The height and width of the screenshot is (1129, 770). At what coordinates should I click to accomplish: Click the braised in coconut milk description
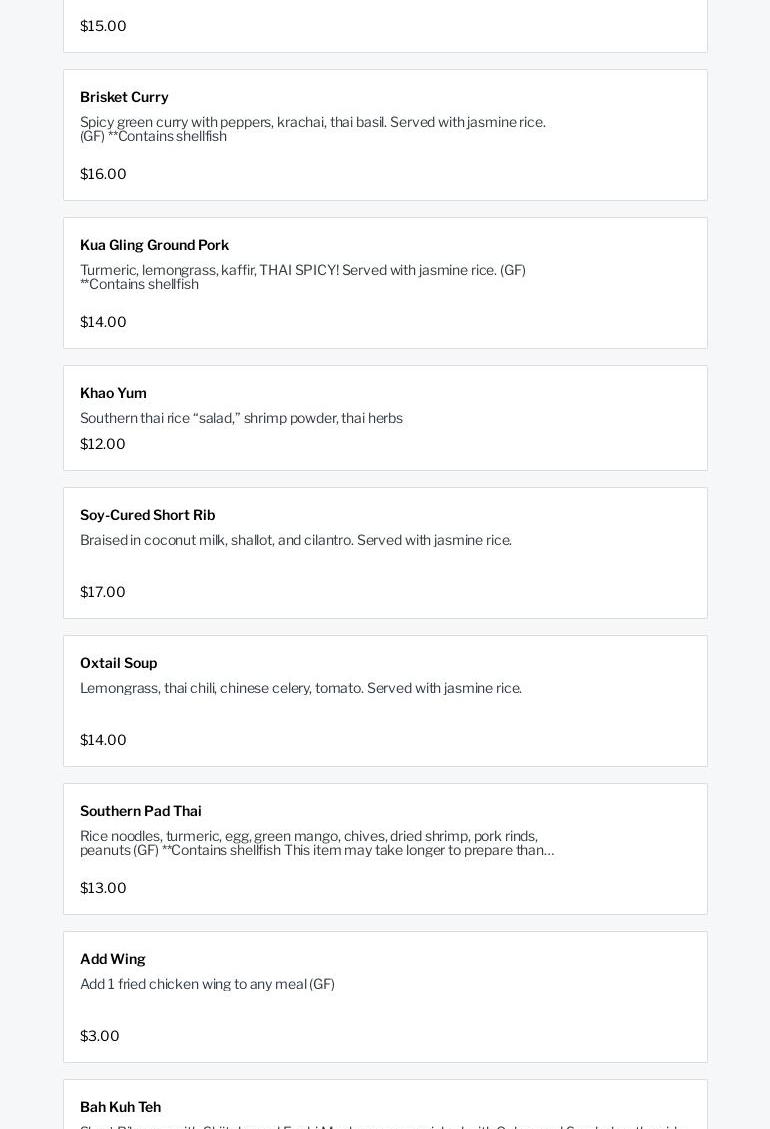[x=295, y=540]
